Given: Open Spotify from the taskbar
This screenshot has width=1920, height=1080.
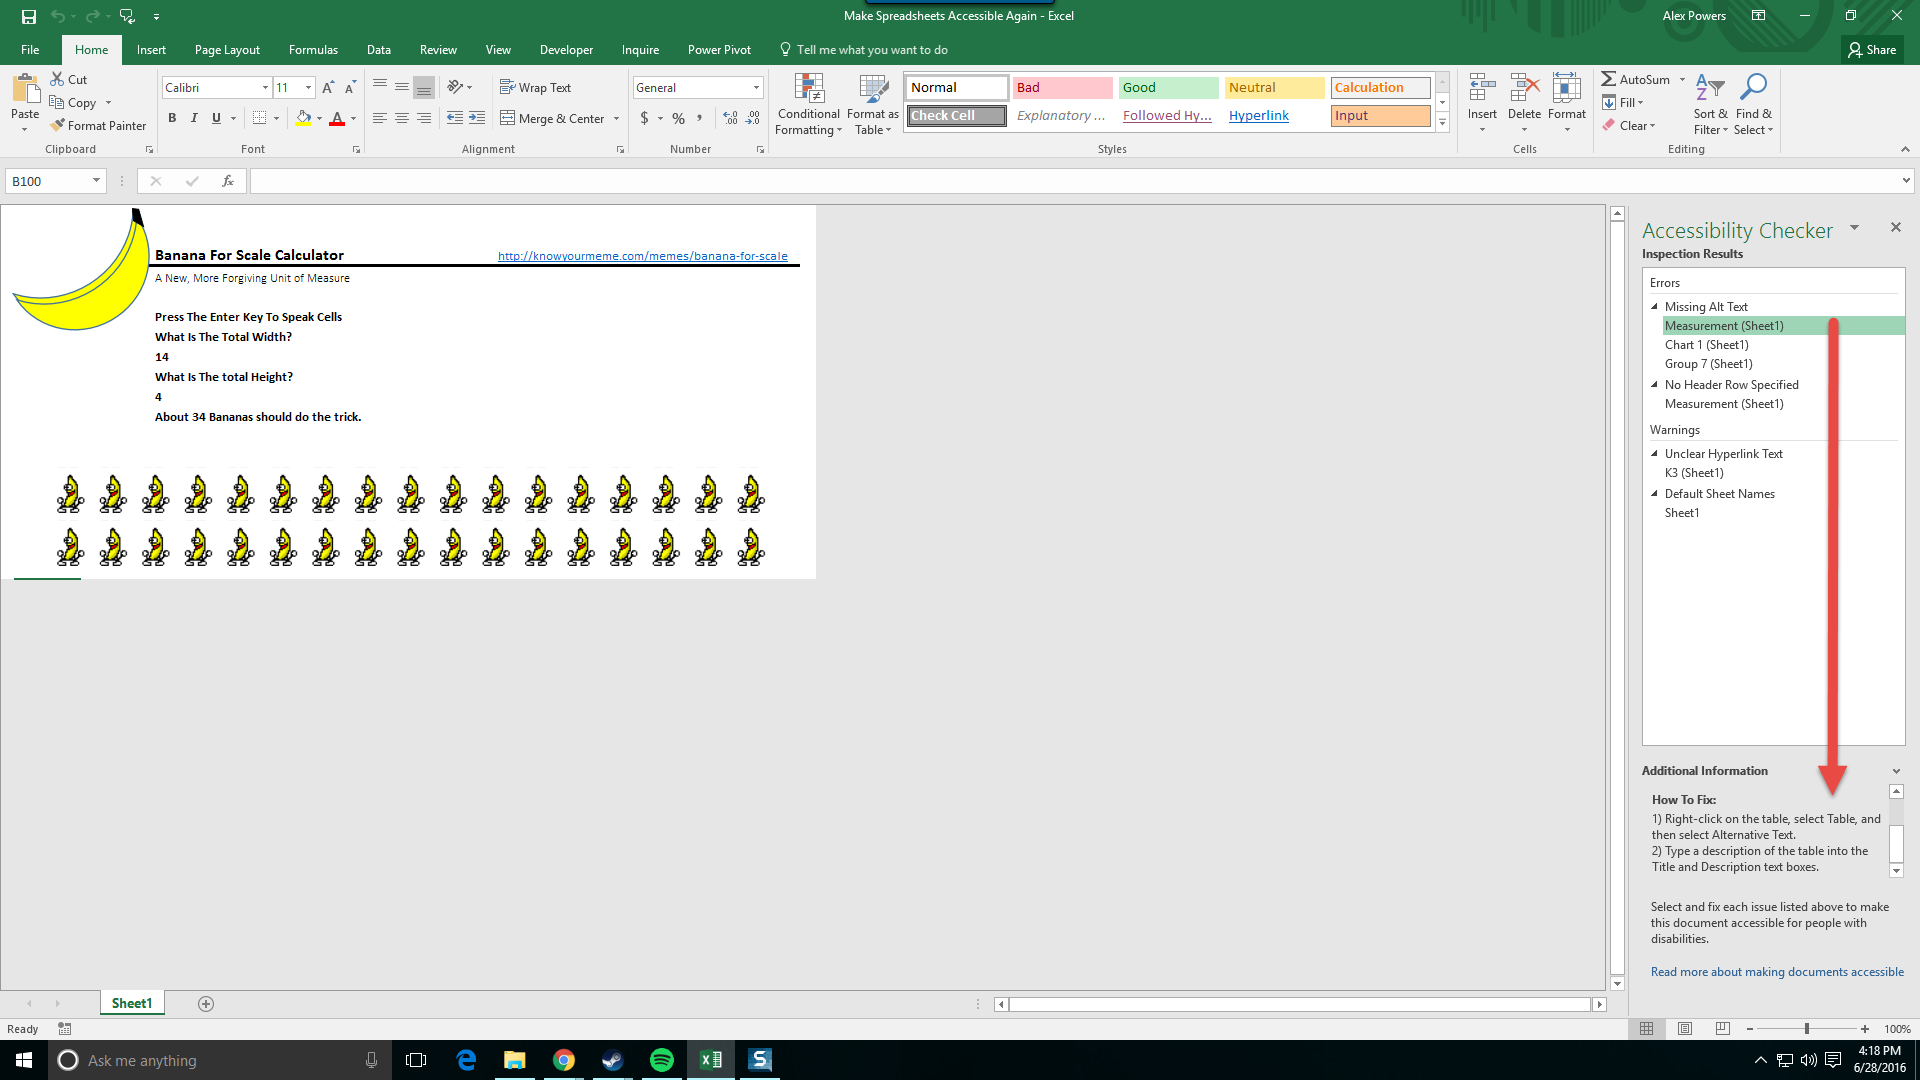Looking at the screenshot, I should (x=661, y=1060).
